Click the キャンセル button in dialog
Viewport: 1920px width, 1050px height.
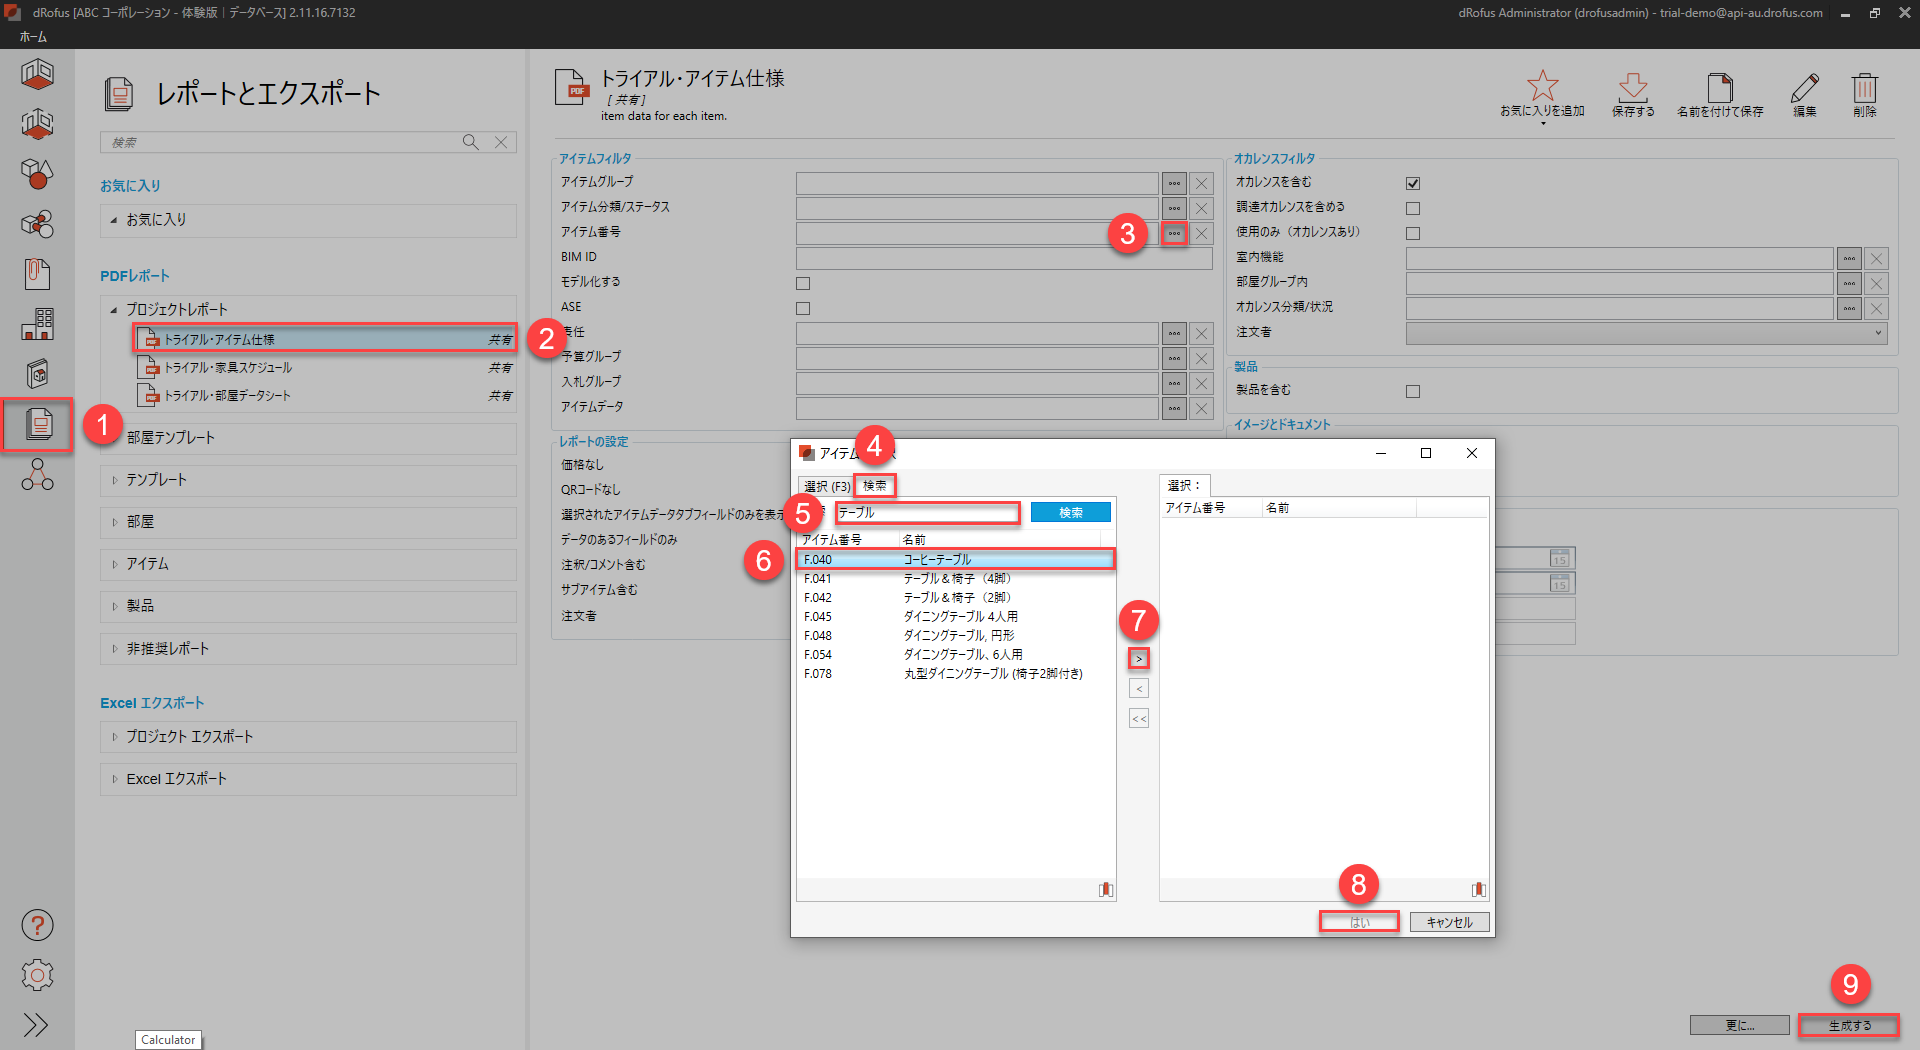pyautogui.click(x=1449, y=922)
